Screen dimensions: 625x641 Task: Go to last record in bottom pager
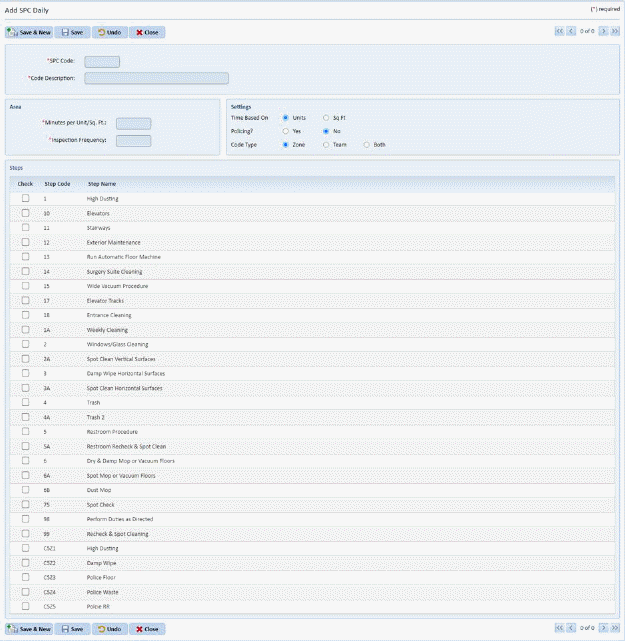[x=615, y=629]
